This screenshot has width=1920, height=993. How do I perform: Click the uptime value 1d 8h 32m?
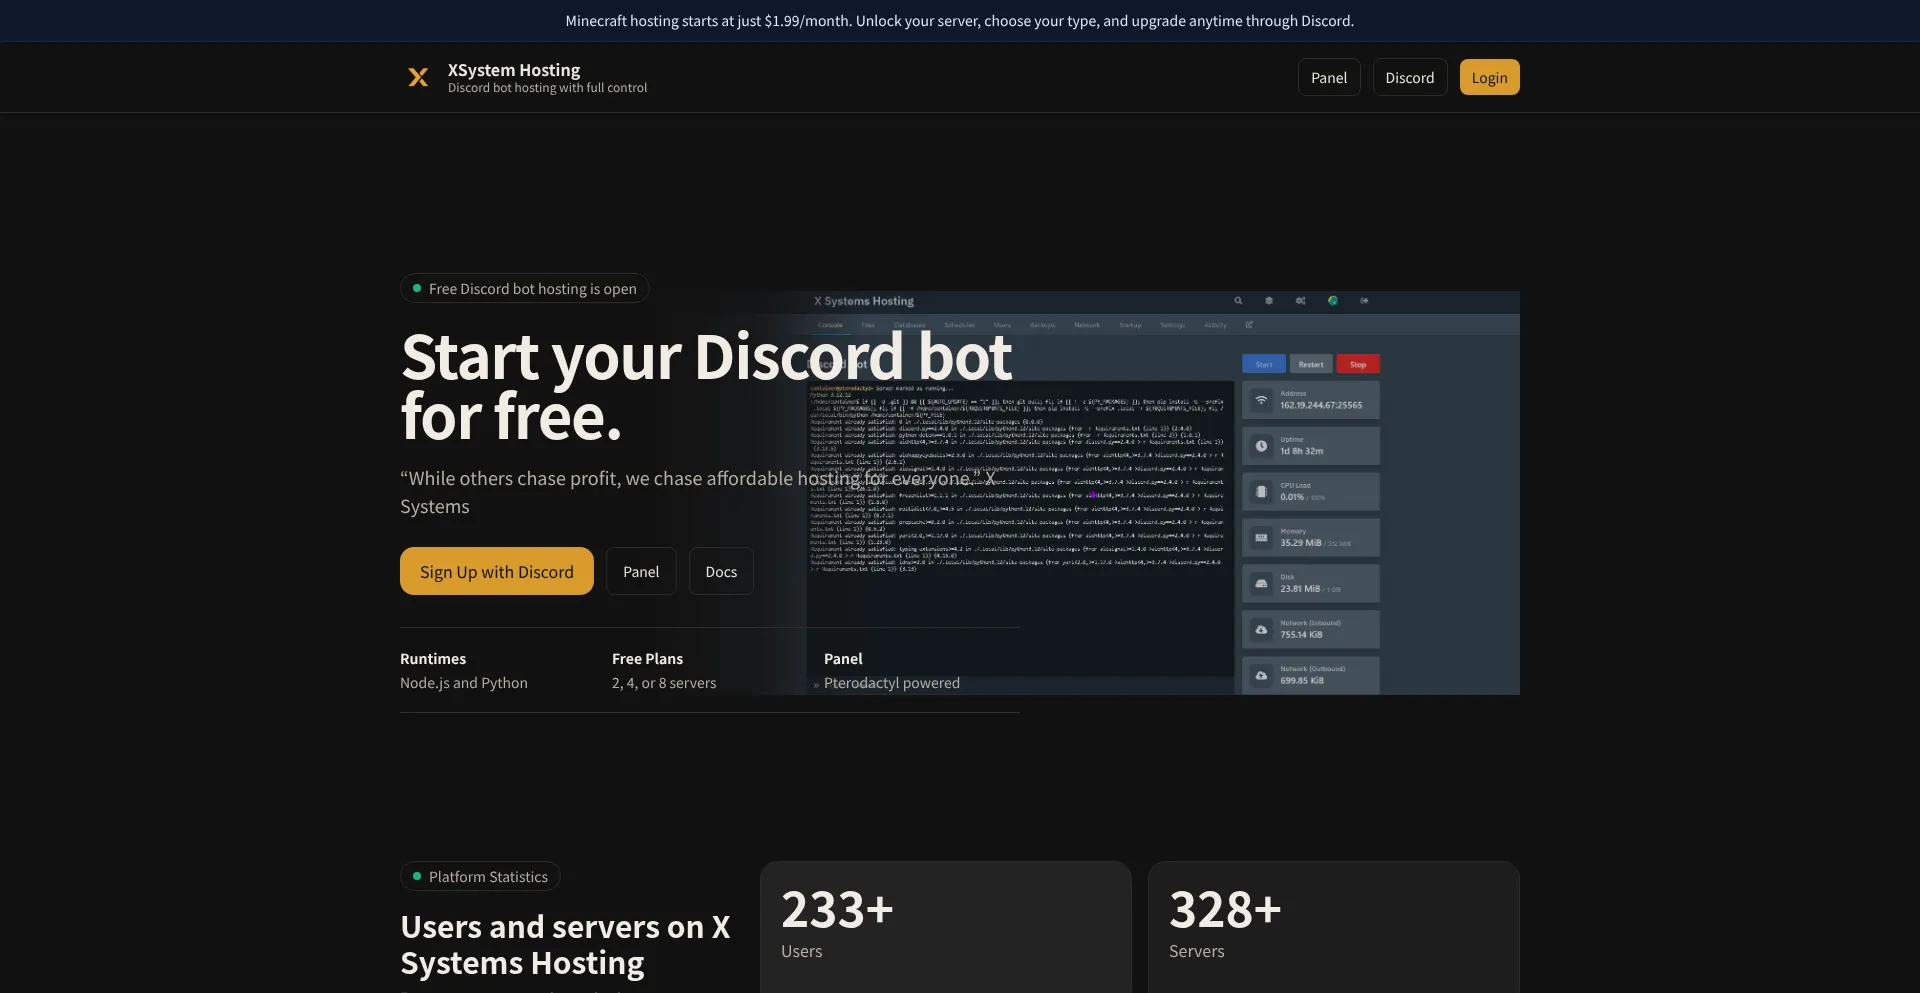pyautogui.click(x=1301, y=451)
